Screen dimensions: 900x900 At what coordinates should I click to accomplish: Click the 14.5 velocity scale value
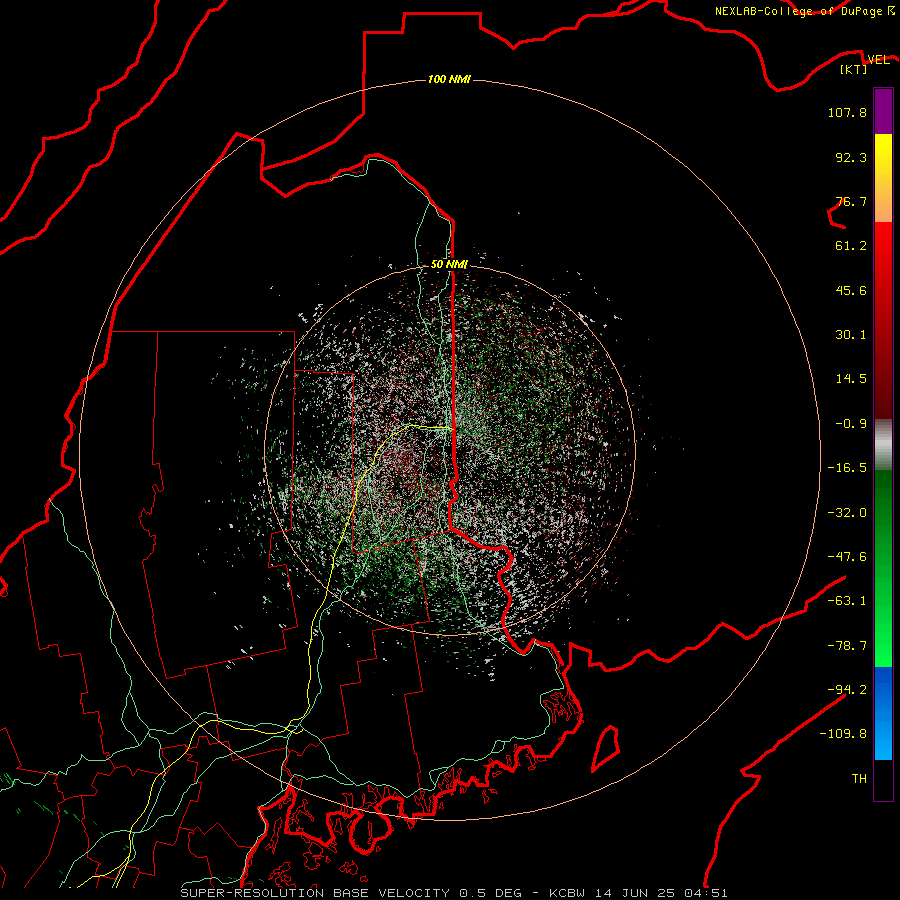point(851,379)
